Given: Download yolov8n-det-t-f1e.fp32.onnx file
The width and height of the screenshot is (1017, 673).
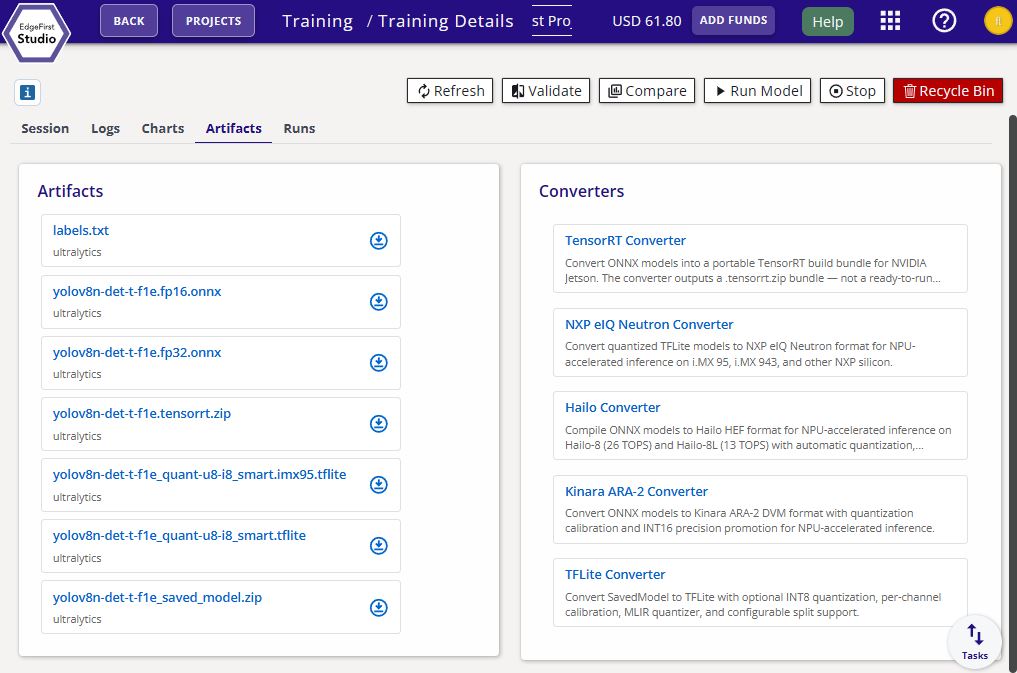Looking at the screenshot, I should 379,362.
